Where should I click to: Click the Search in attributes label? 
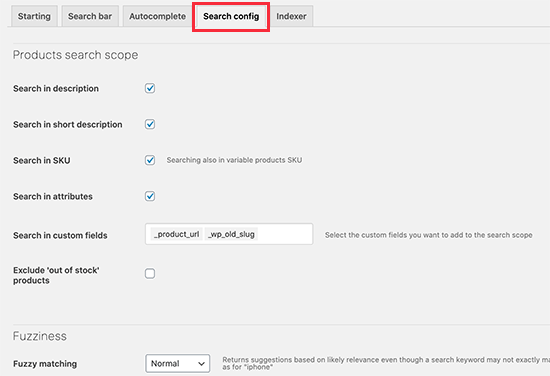[x=53, y=196]
